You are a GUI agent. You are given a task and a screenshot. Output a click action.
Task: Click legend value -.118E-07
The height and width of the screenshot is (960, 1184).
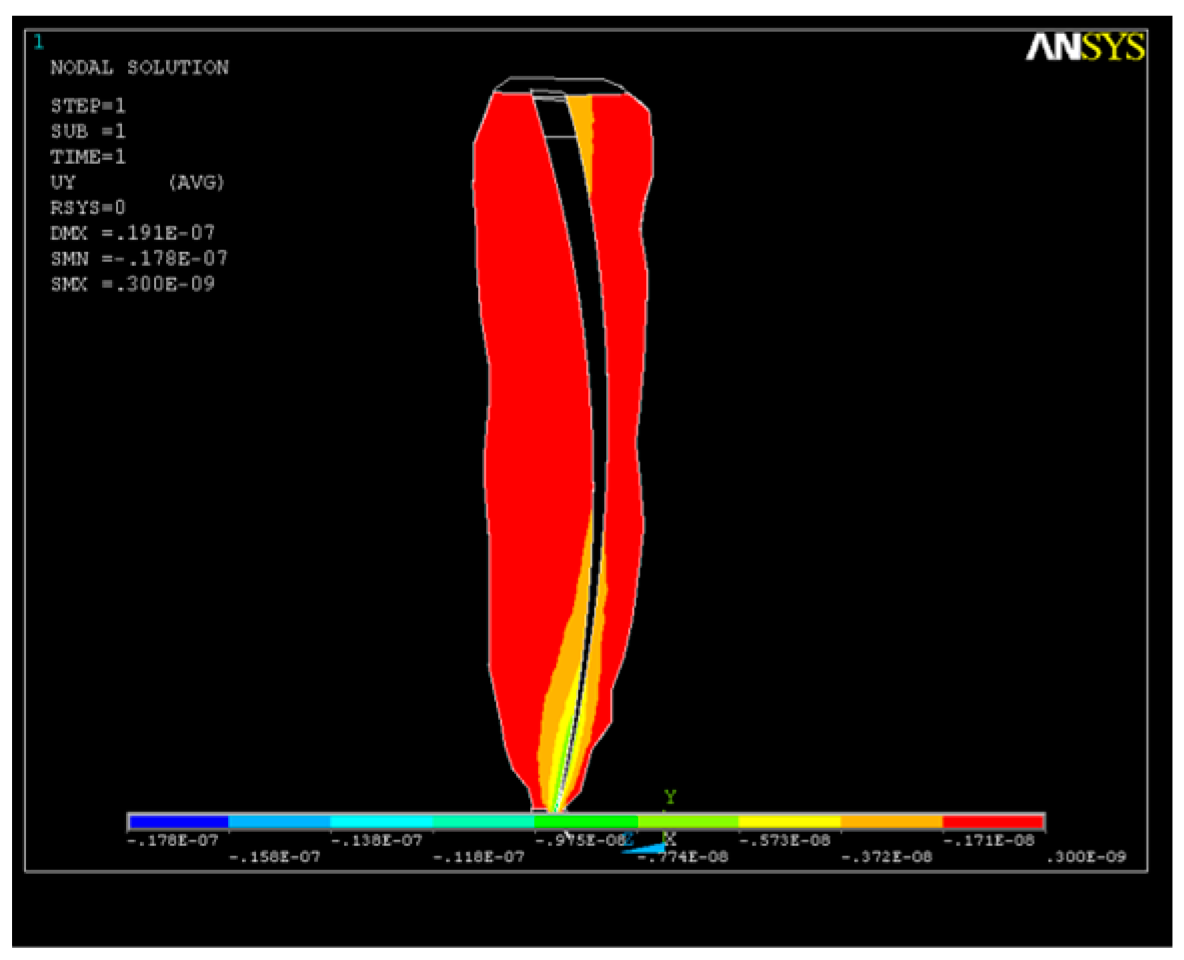[x=479, y=857]
